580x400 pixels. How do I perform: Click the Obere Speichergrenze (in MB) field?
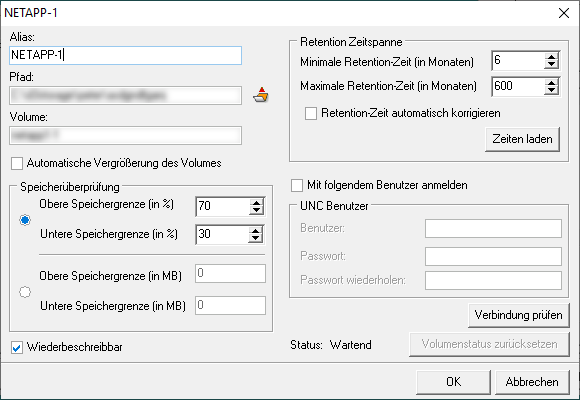click(230, 273)
